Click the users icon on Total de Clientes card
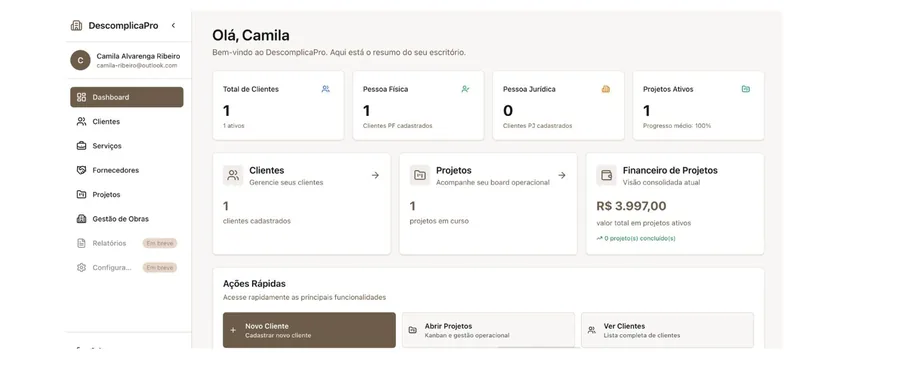The height and width of the screenshot is (367, 900). click(325, 89)
